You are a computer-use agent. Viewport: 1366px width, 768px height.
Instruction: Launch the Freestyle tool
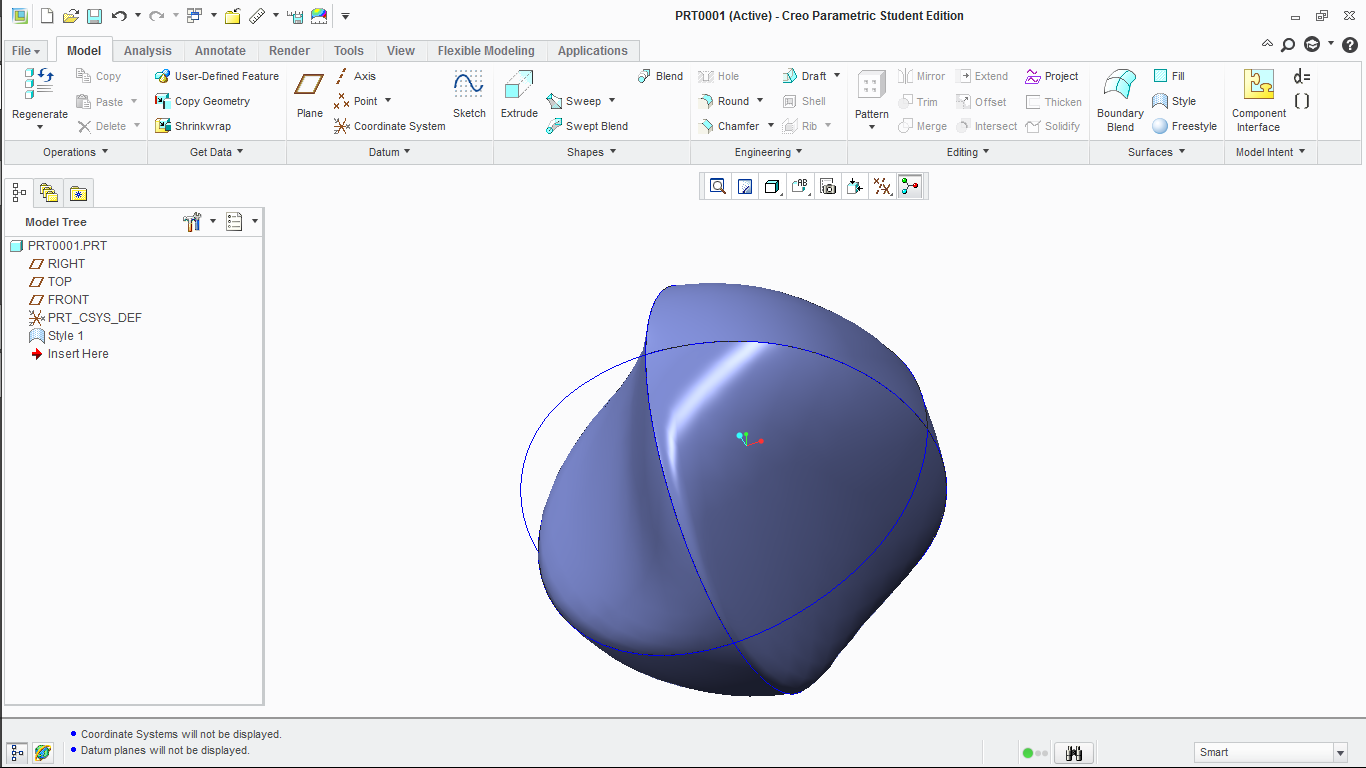coord(1185,126)
